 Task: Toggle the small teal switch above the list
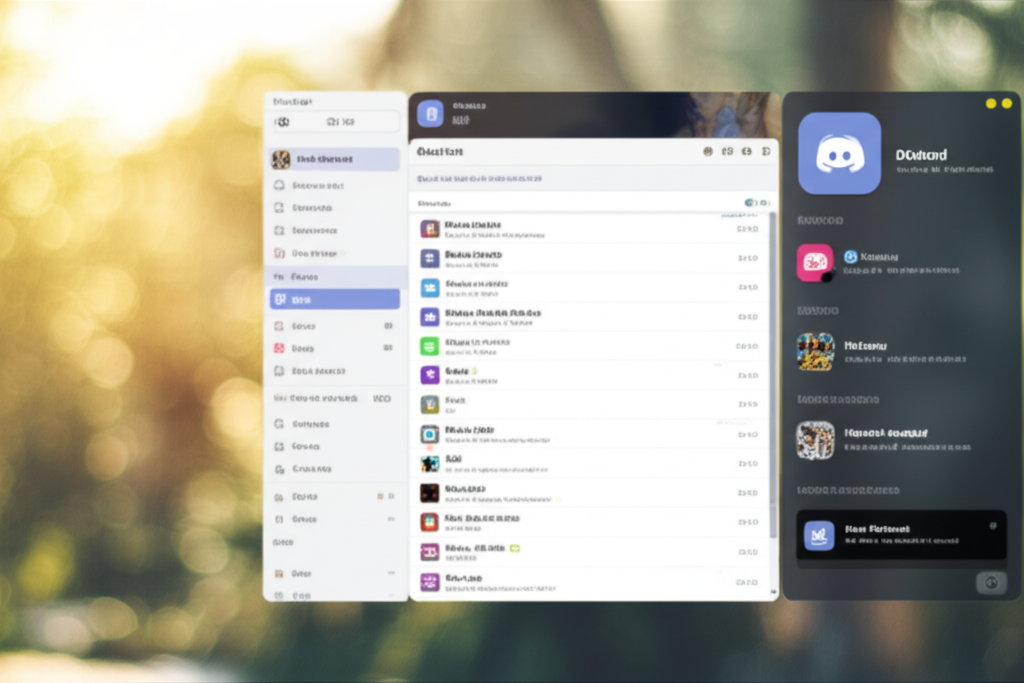751,203
